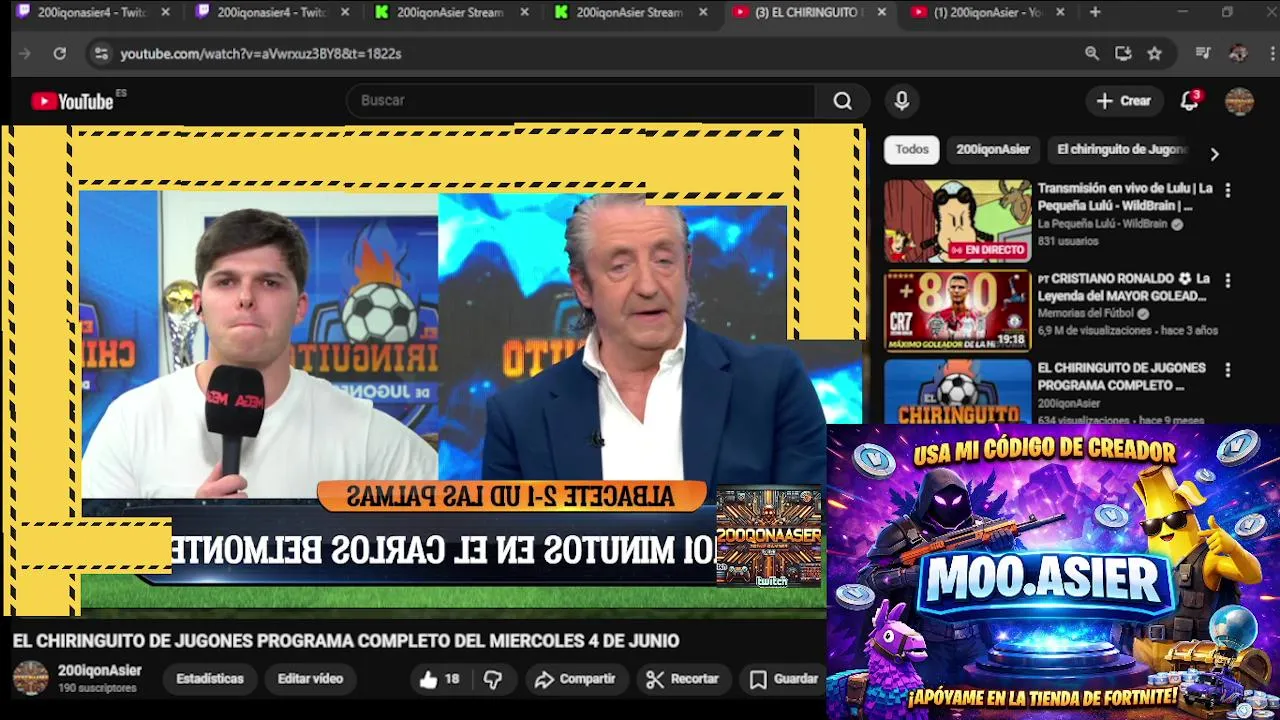Close first 200iqonasier4 Twitch tab
The width and height of the screenshot is (1280, 720).
165,12
